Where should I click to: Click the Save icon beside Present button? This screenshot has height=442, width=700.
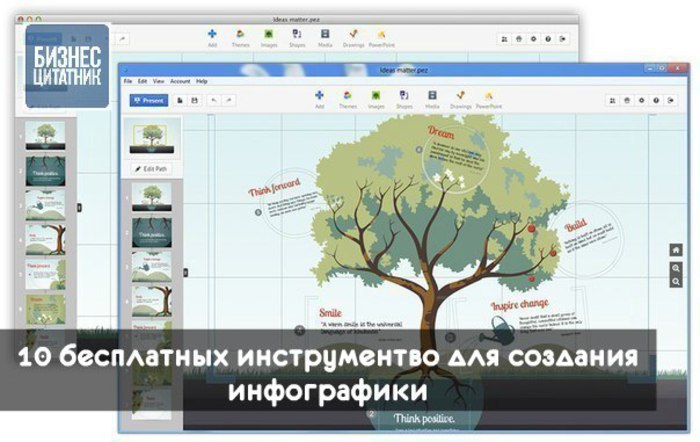click(x=194, y=100)
